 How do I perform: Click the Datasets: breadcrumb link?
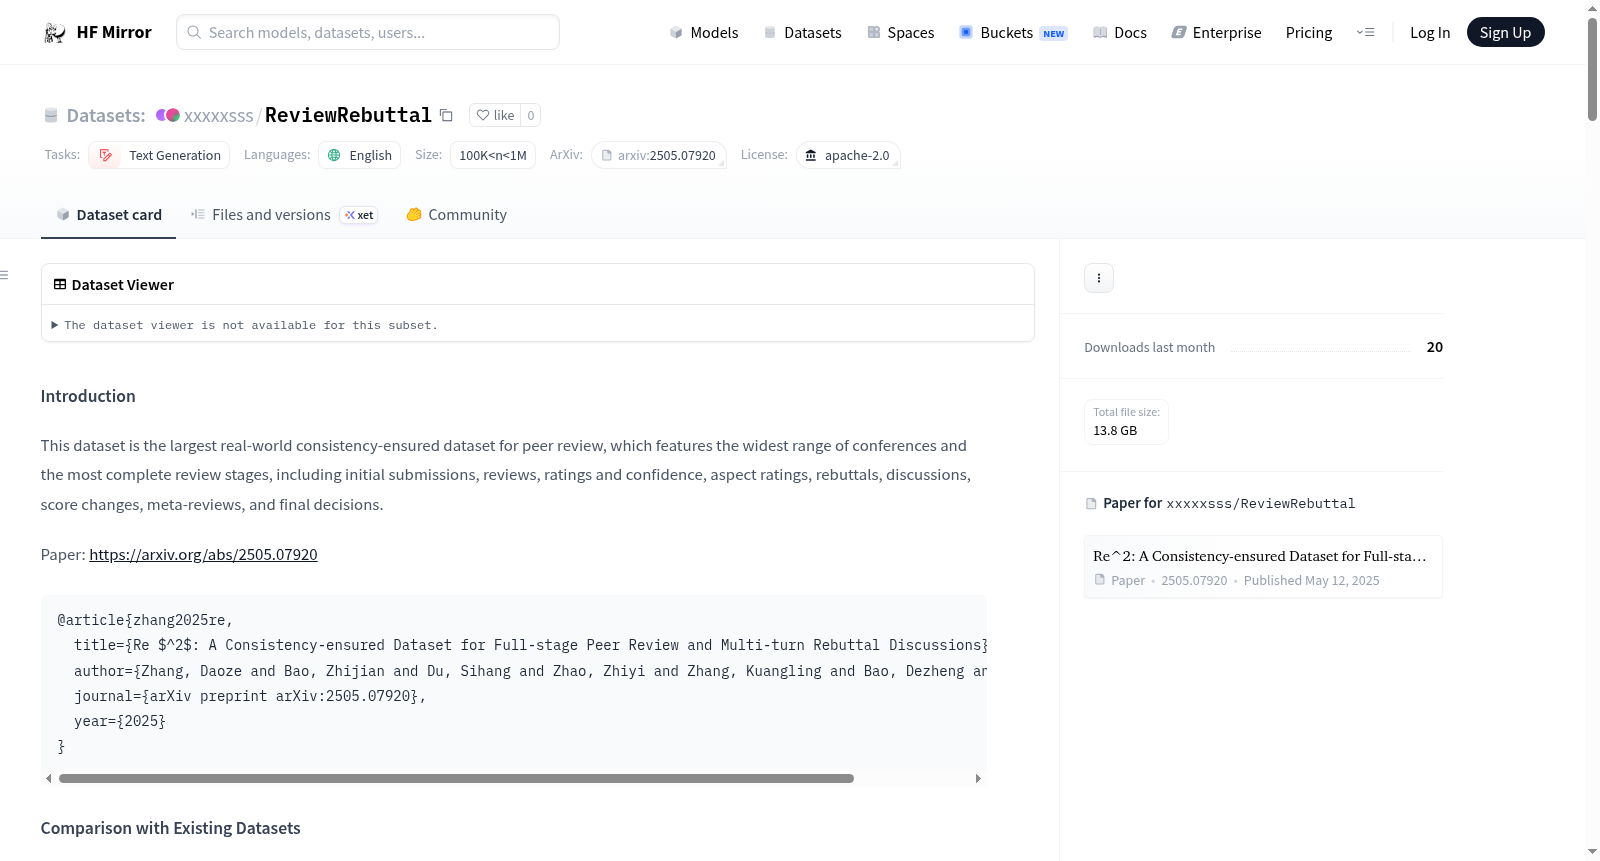pos(106,116)
